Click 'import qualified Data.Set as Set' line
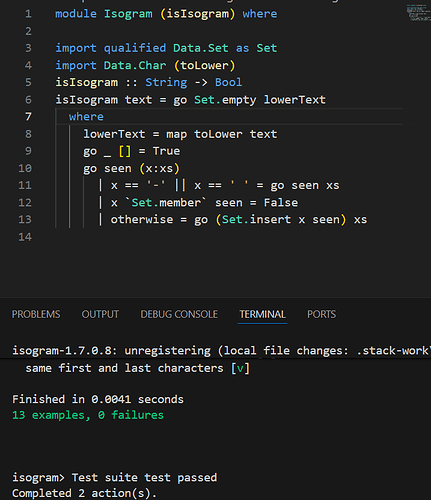The image size is (431, 500). [166, 48]
